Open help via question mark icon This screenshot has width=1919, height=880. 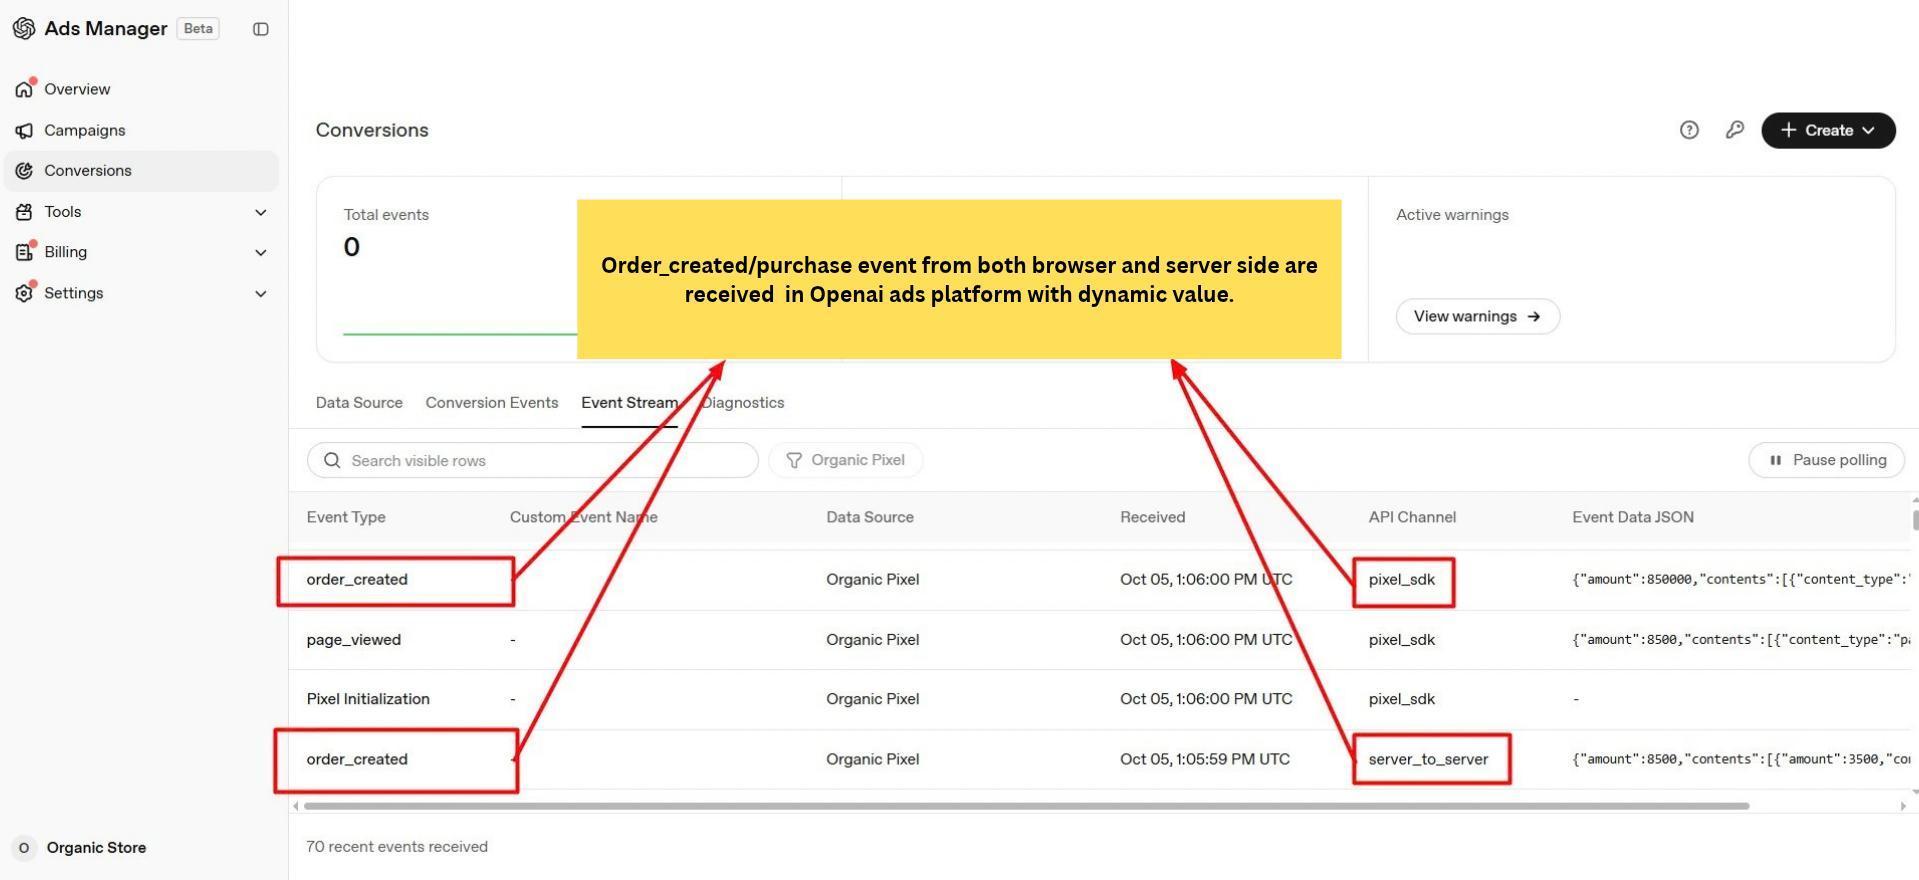[x=1689, y=130]
